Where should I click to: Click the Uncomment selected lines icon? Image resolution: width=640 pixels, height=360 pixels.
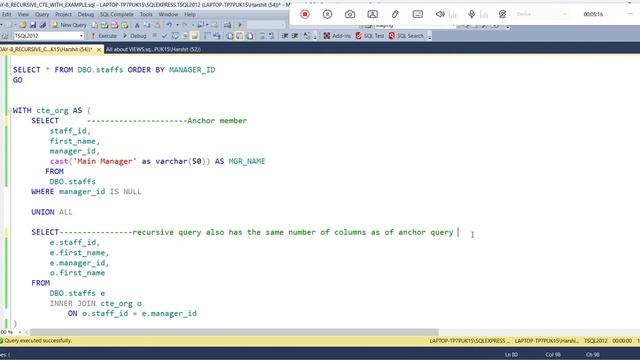pyautogui.click(x=271, y=36)
